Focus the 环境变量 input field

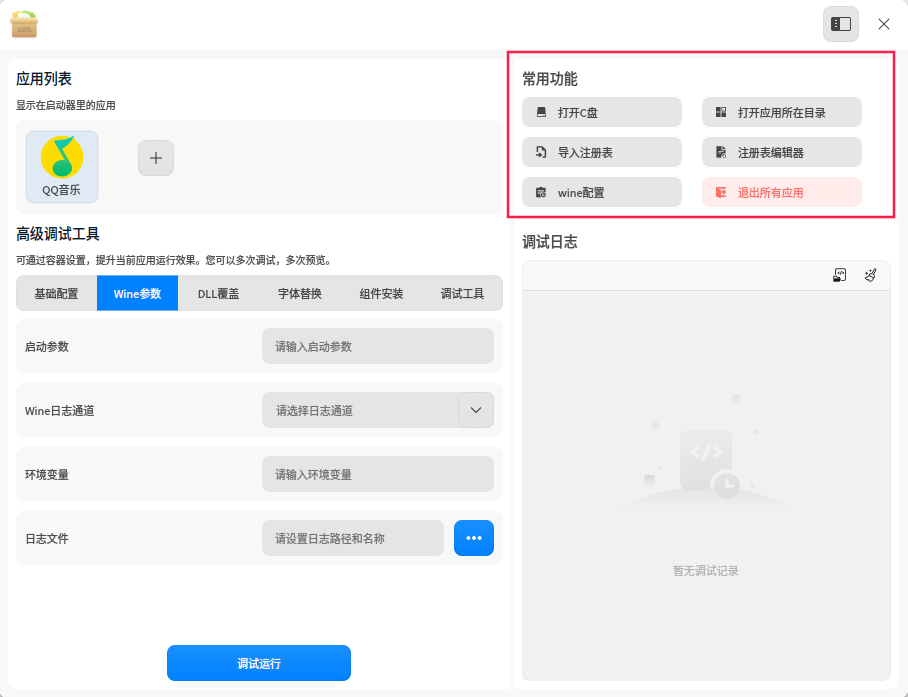378,474
